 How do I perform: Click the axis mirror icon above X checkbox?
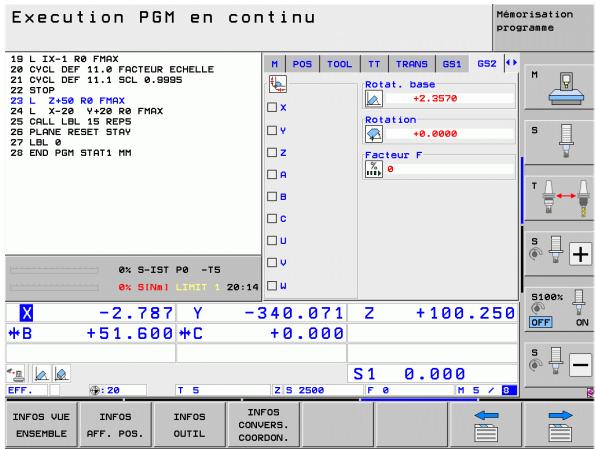tap(278, 84)
